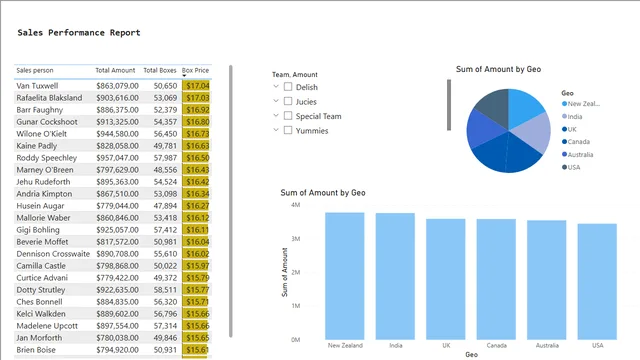Select Marney O'Breen in the table

[x=45, y=170]
